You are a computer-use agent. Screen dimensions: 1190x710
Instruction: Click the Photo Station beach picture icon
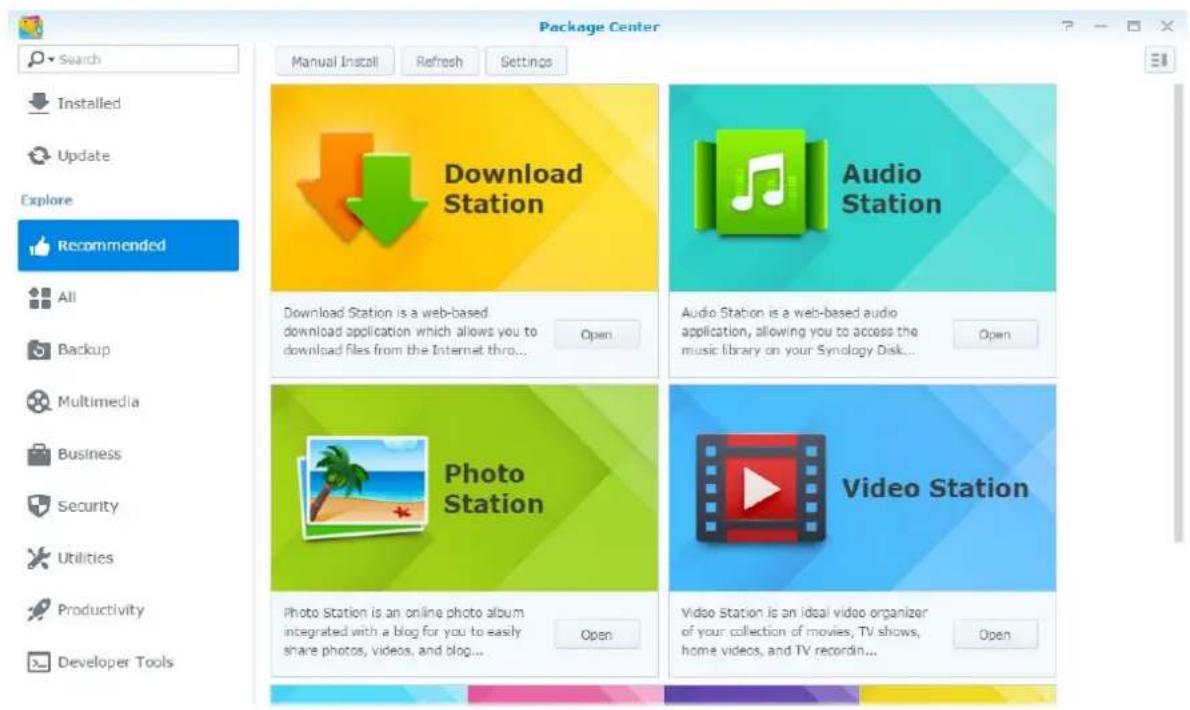tap(364, 488)
